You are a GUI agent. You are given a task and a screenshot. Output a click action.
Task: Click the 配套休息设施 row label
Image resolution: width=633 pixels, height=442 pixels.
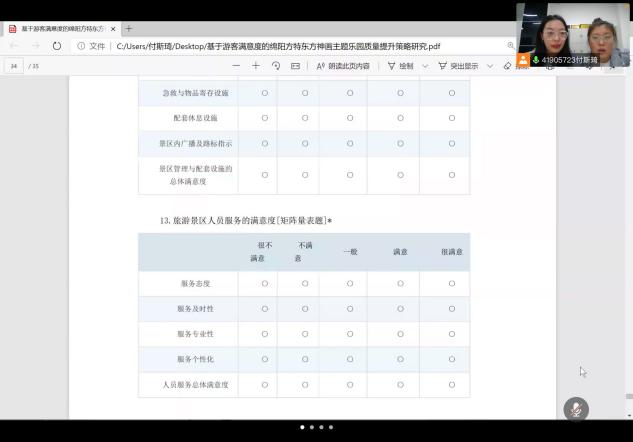pos(195,118)
